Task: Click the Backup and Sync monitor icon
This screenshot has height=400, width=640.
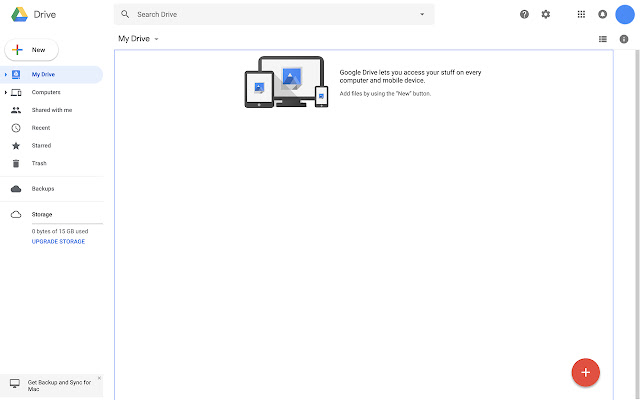Action: tap(15, 384)
